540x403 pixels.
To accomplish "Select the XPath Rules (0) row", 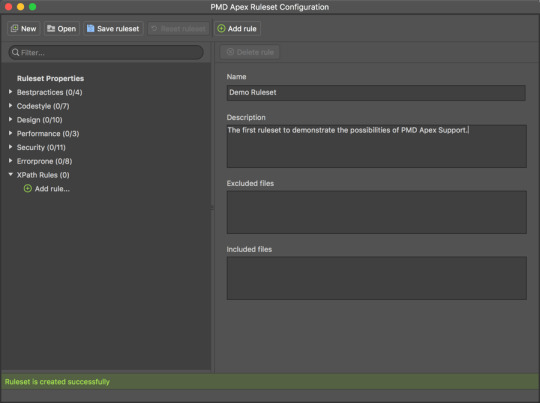I will point(43,175).
